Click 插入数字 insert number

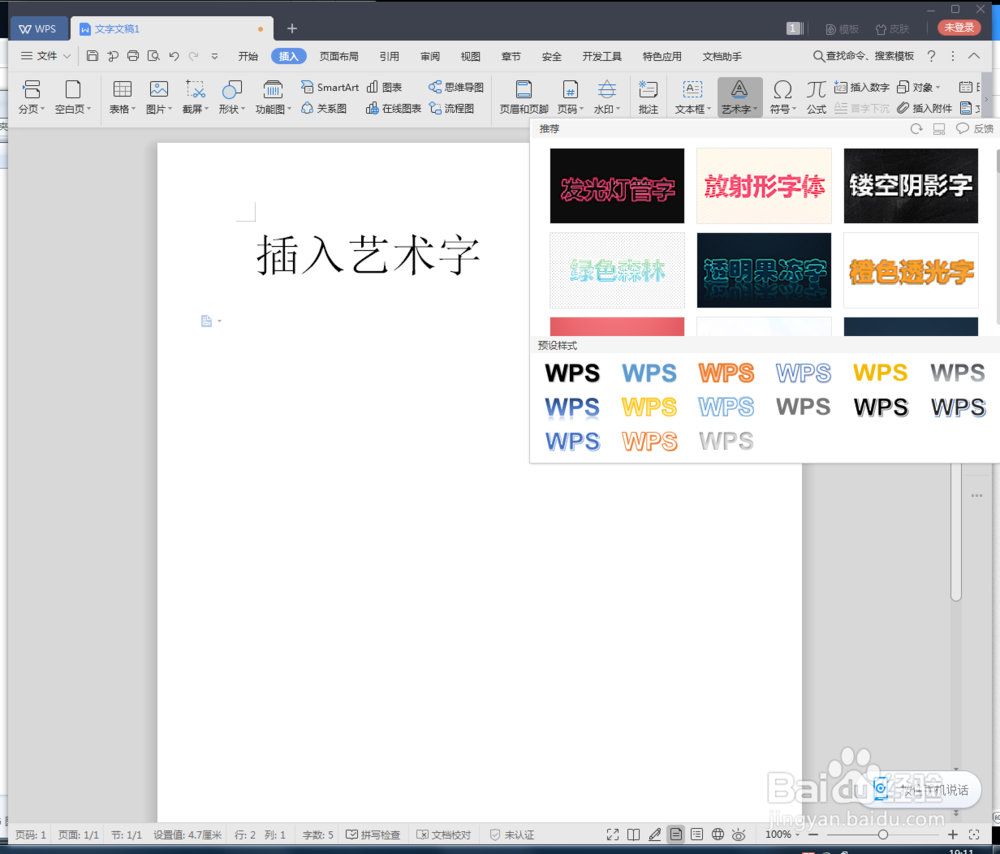(862, 87)
